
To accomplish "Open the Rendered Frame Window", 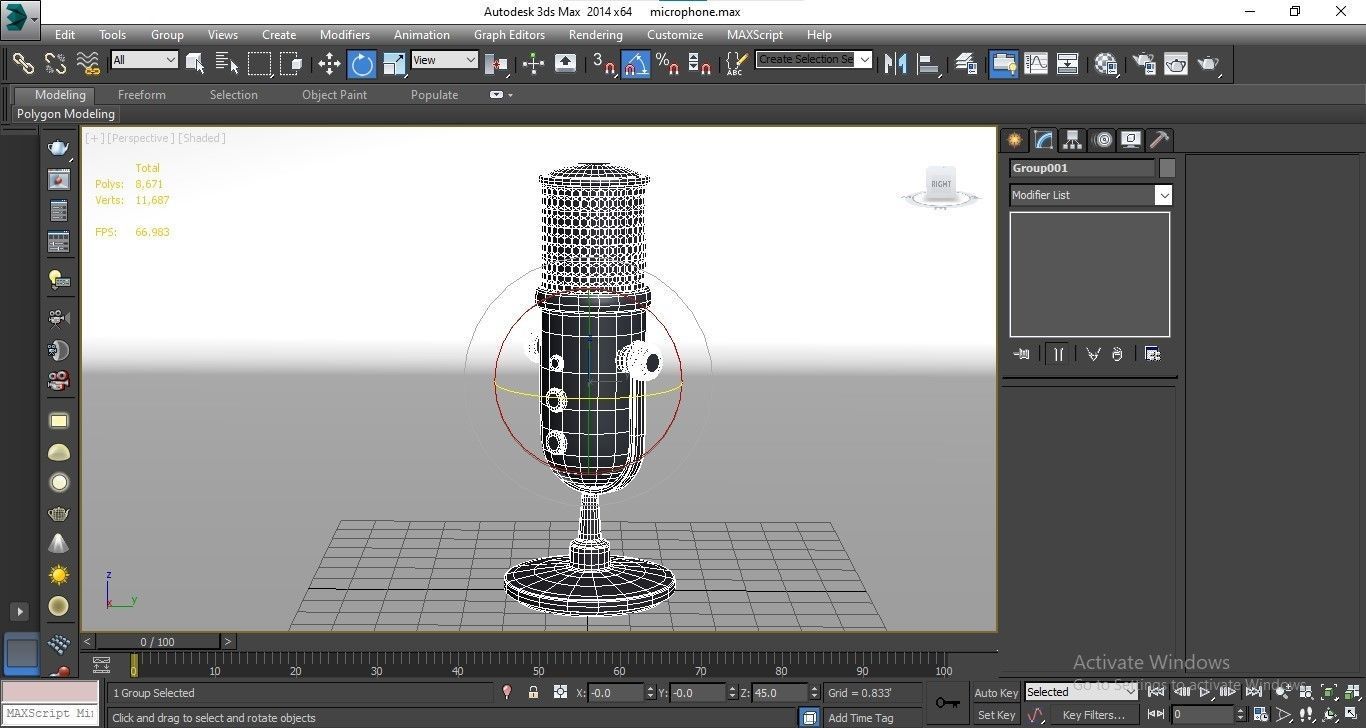I will [x=1176, y=64].
